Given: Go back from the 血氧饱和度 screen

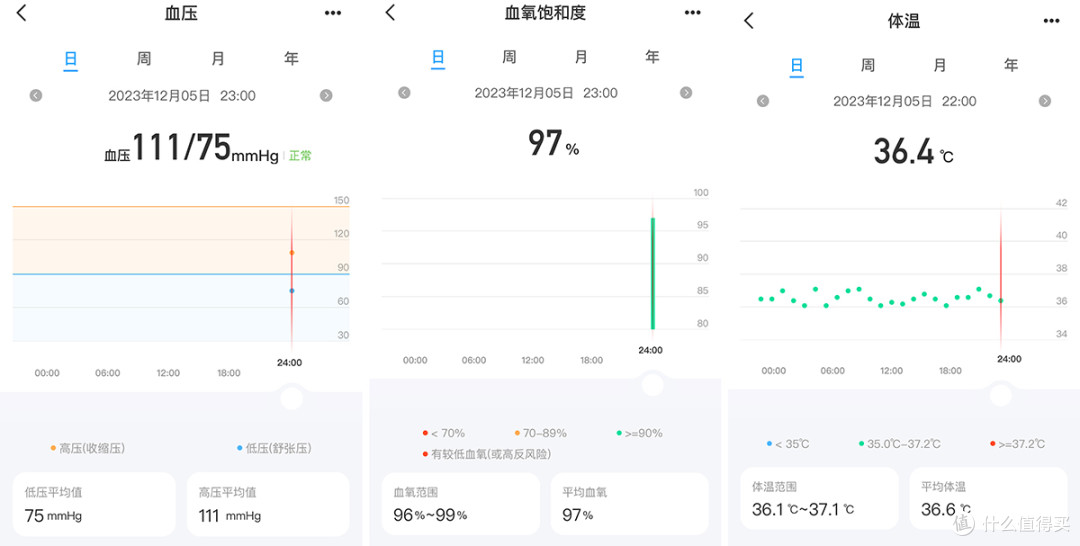Looking at the screenshot, I should 391,12.
